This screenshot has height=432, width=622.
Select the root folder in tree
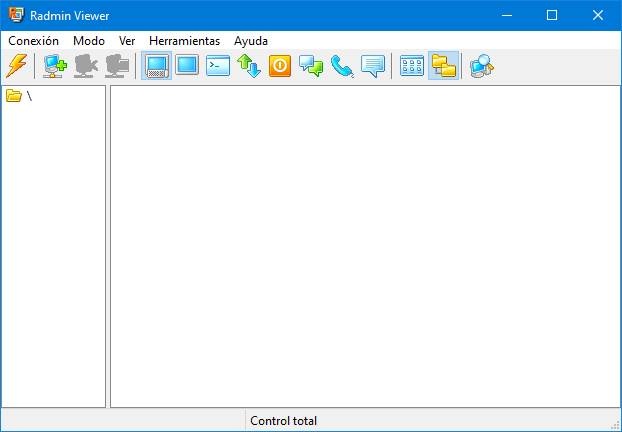point(19,96)
